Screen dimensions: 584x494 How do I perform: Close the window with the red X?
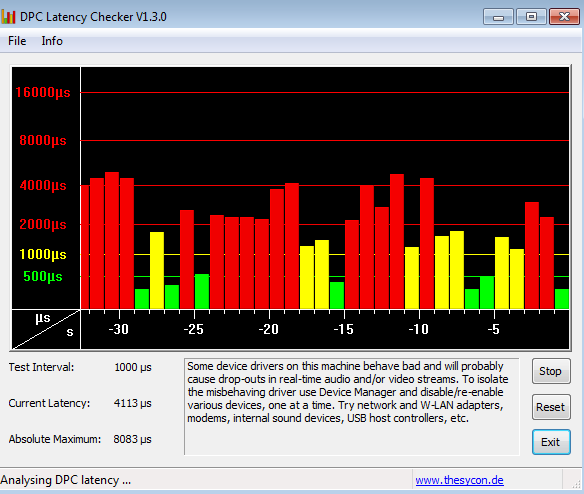point(564,17)
